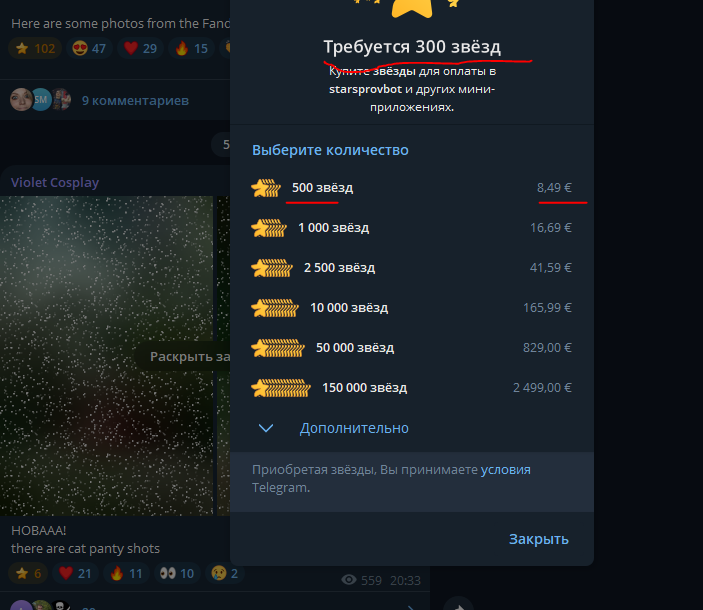This screenshot has width=703, height=610.
Task: Click the fire reaction with 15
Action: tap(191, 48)
